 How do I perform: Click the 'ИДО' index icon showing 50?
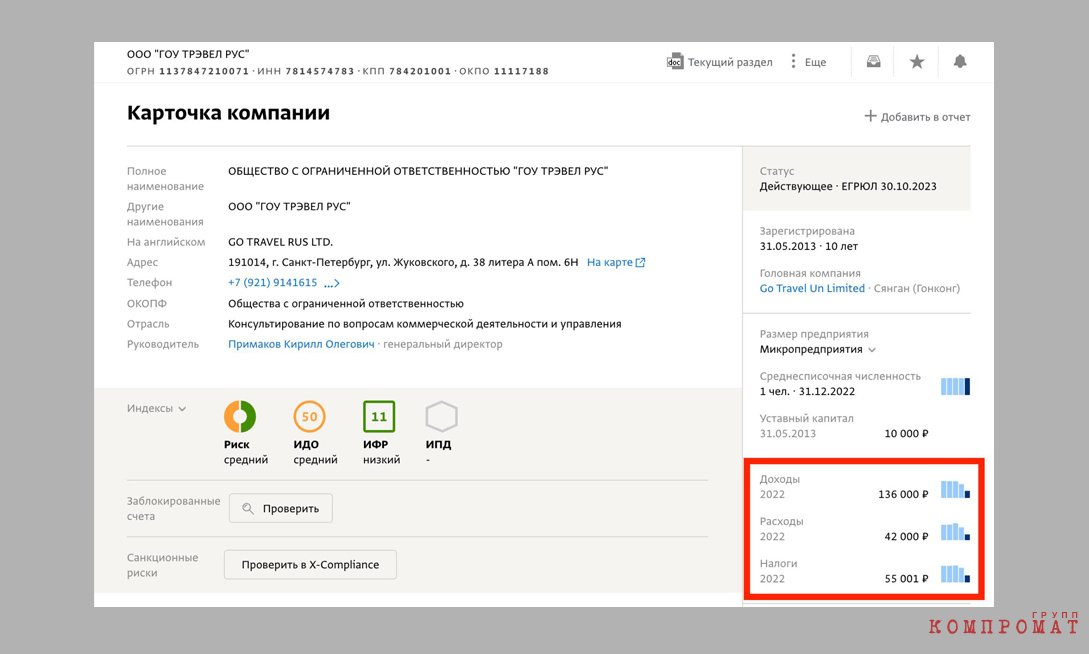[x=309, y=417]
